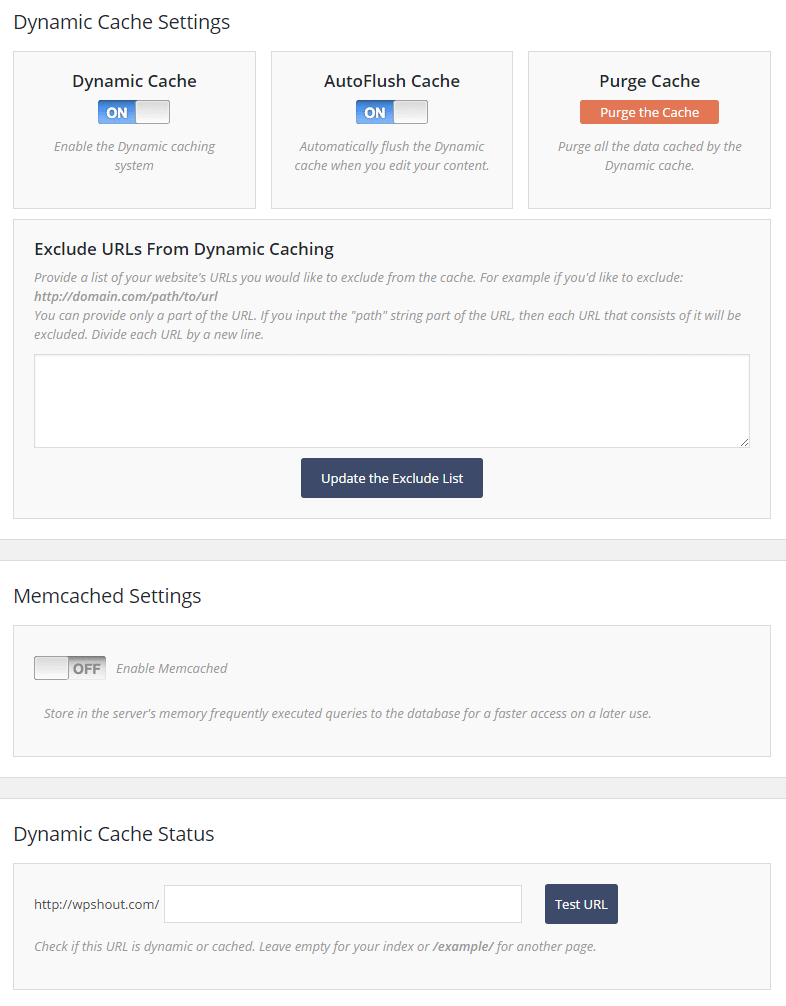
Task: Grab the exclude list textarea resize handle
Action: click(744, 441)
